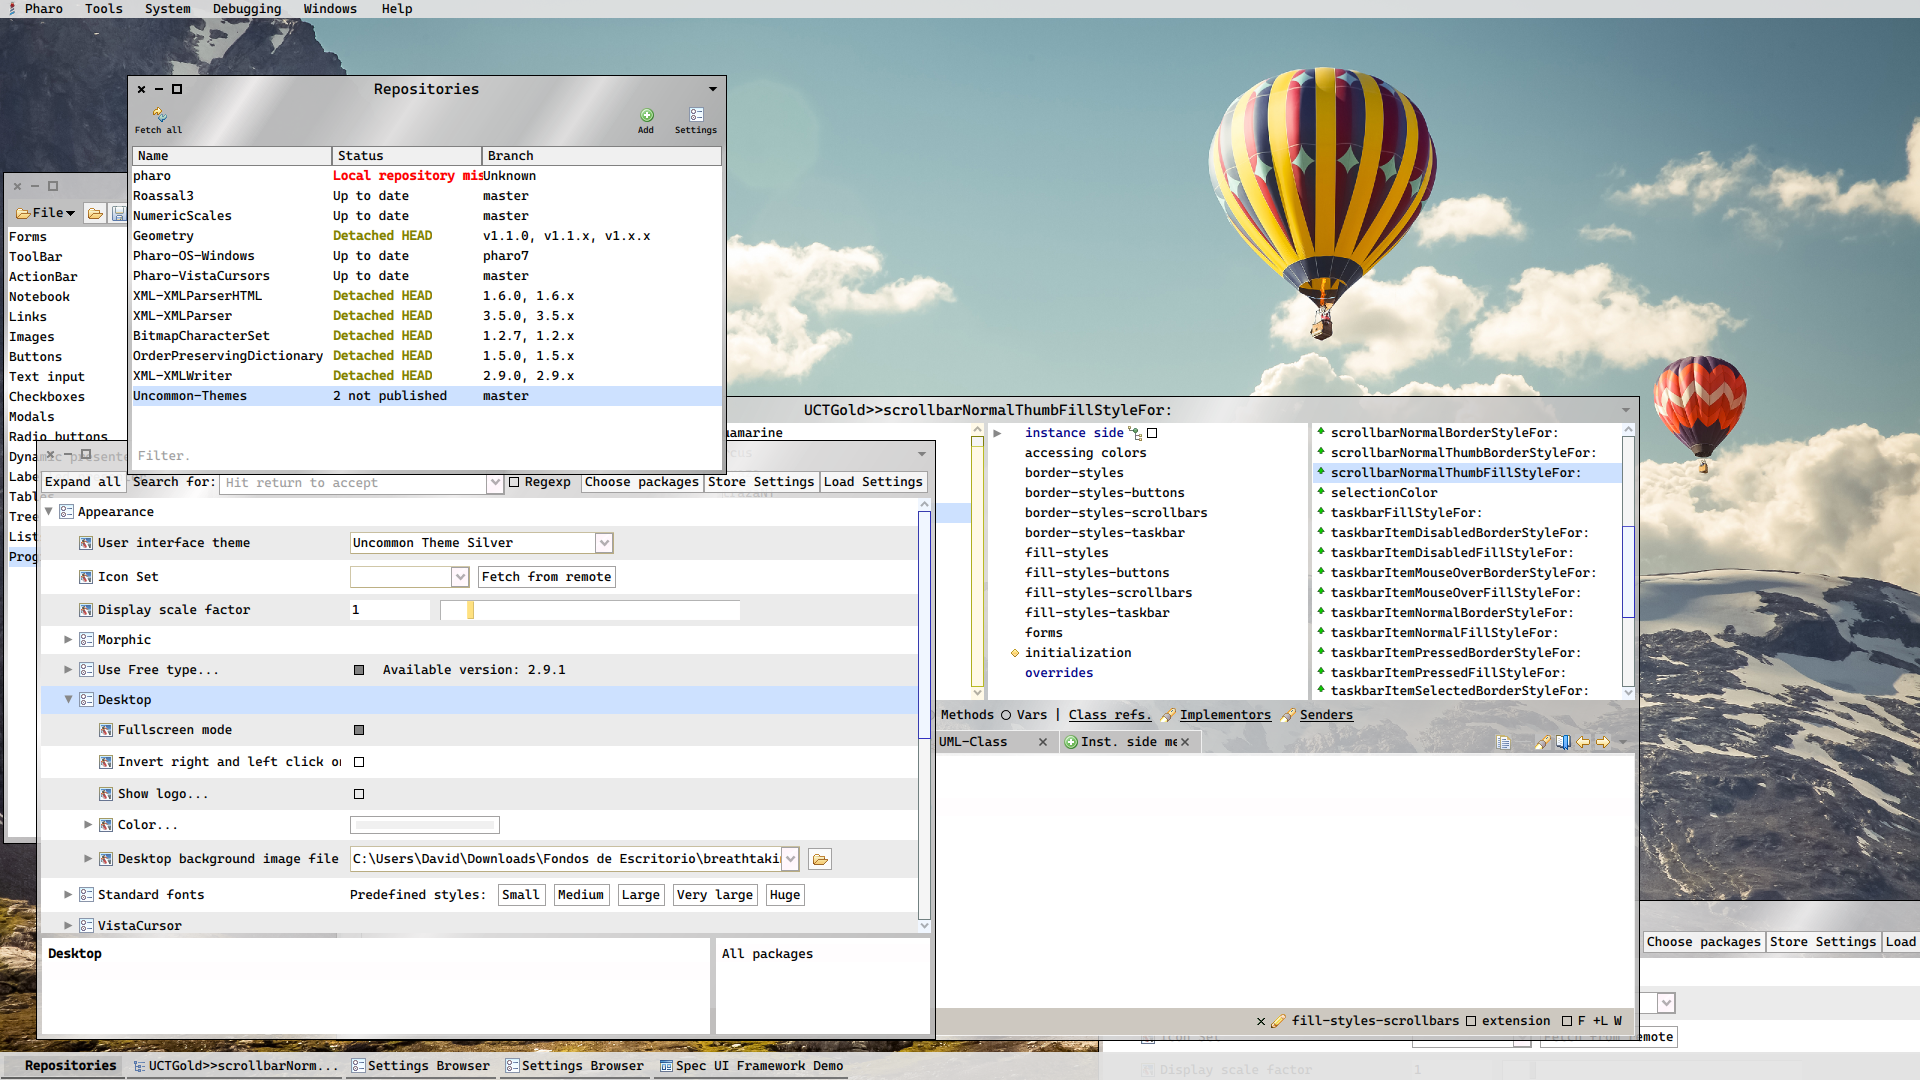Viewport: 1920px width, 1080px height.
Task: Expand the Morphic settings node
Action: [68, 640]
